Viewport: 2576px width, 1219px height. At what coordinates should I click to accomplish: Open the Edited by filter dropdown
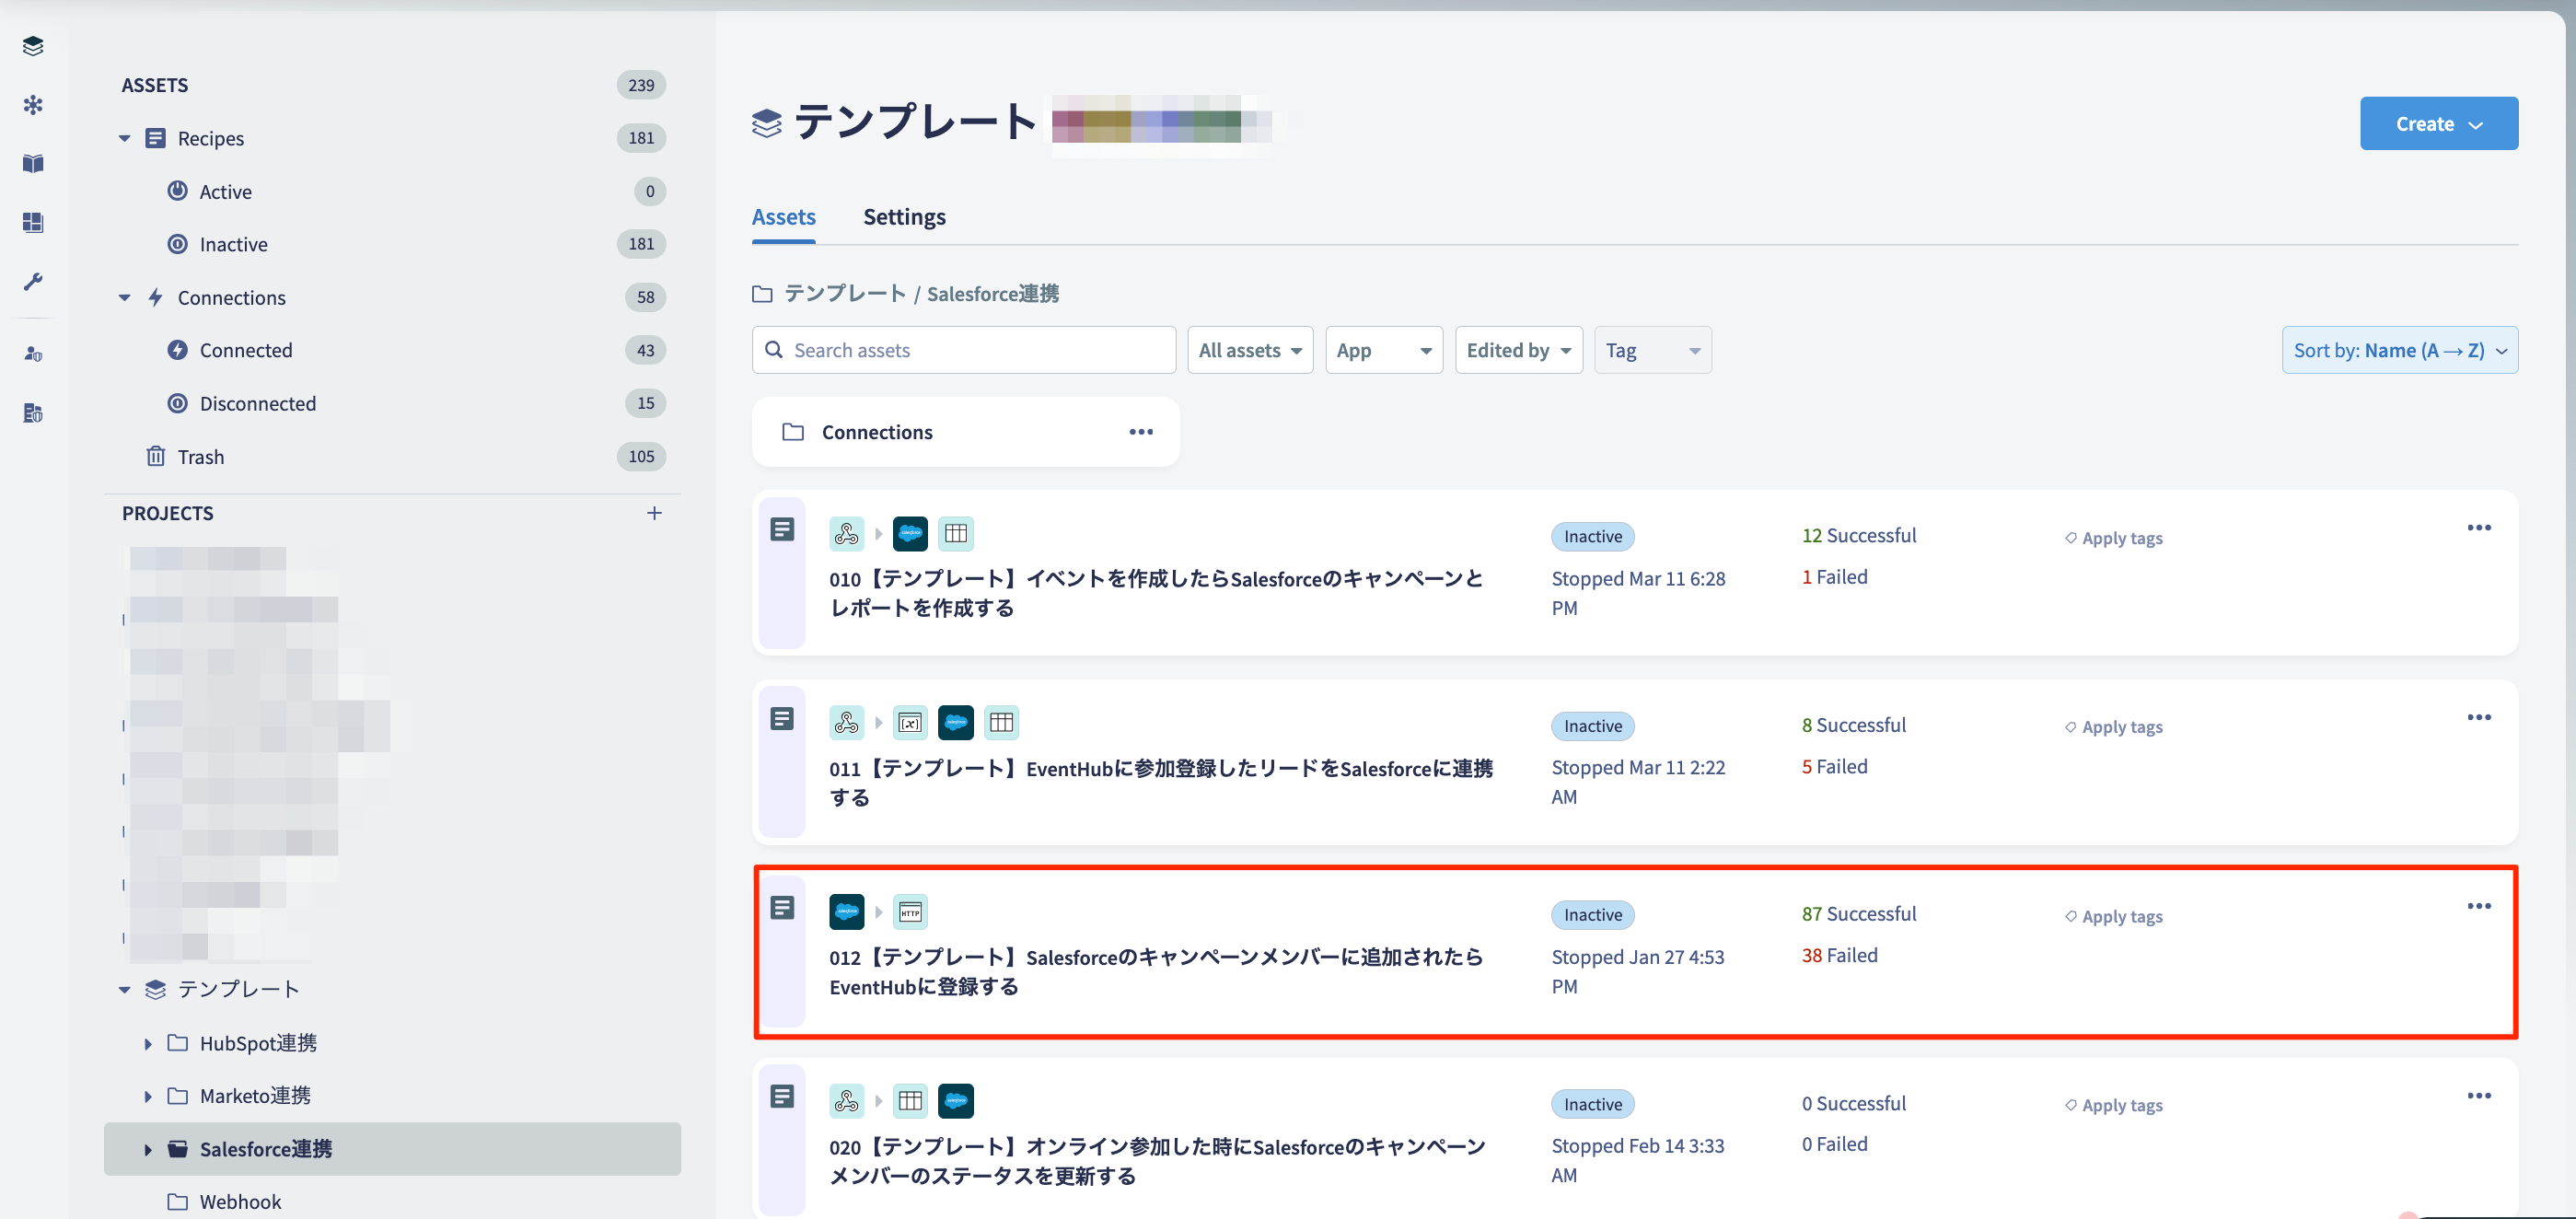1518,351
